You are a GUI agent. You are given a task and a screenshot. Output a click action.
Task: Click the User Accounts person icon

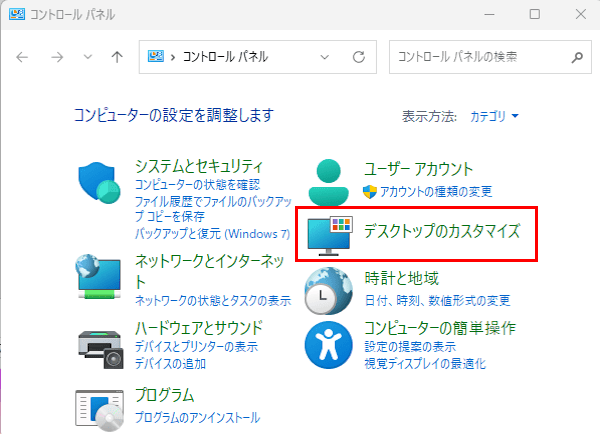tap(328, 182)
